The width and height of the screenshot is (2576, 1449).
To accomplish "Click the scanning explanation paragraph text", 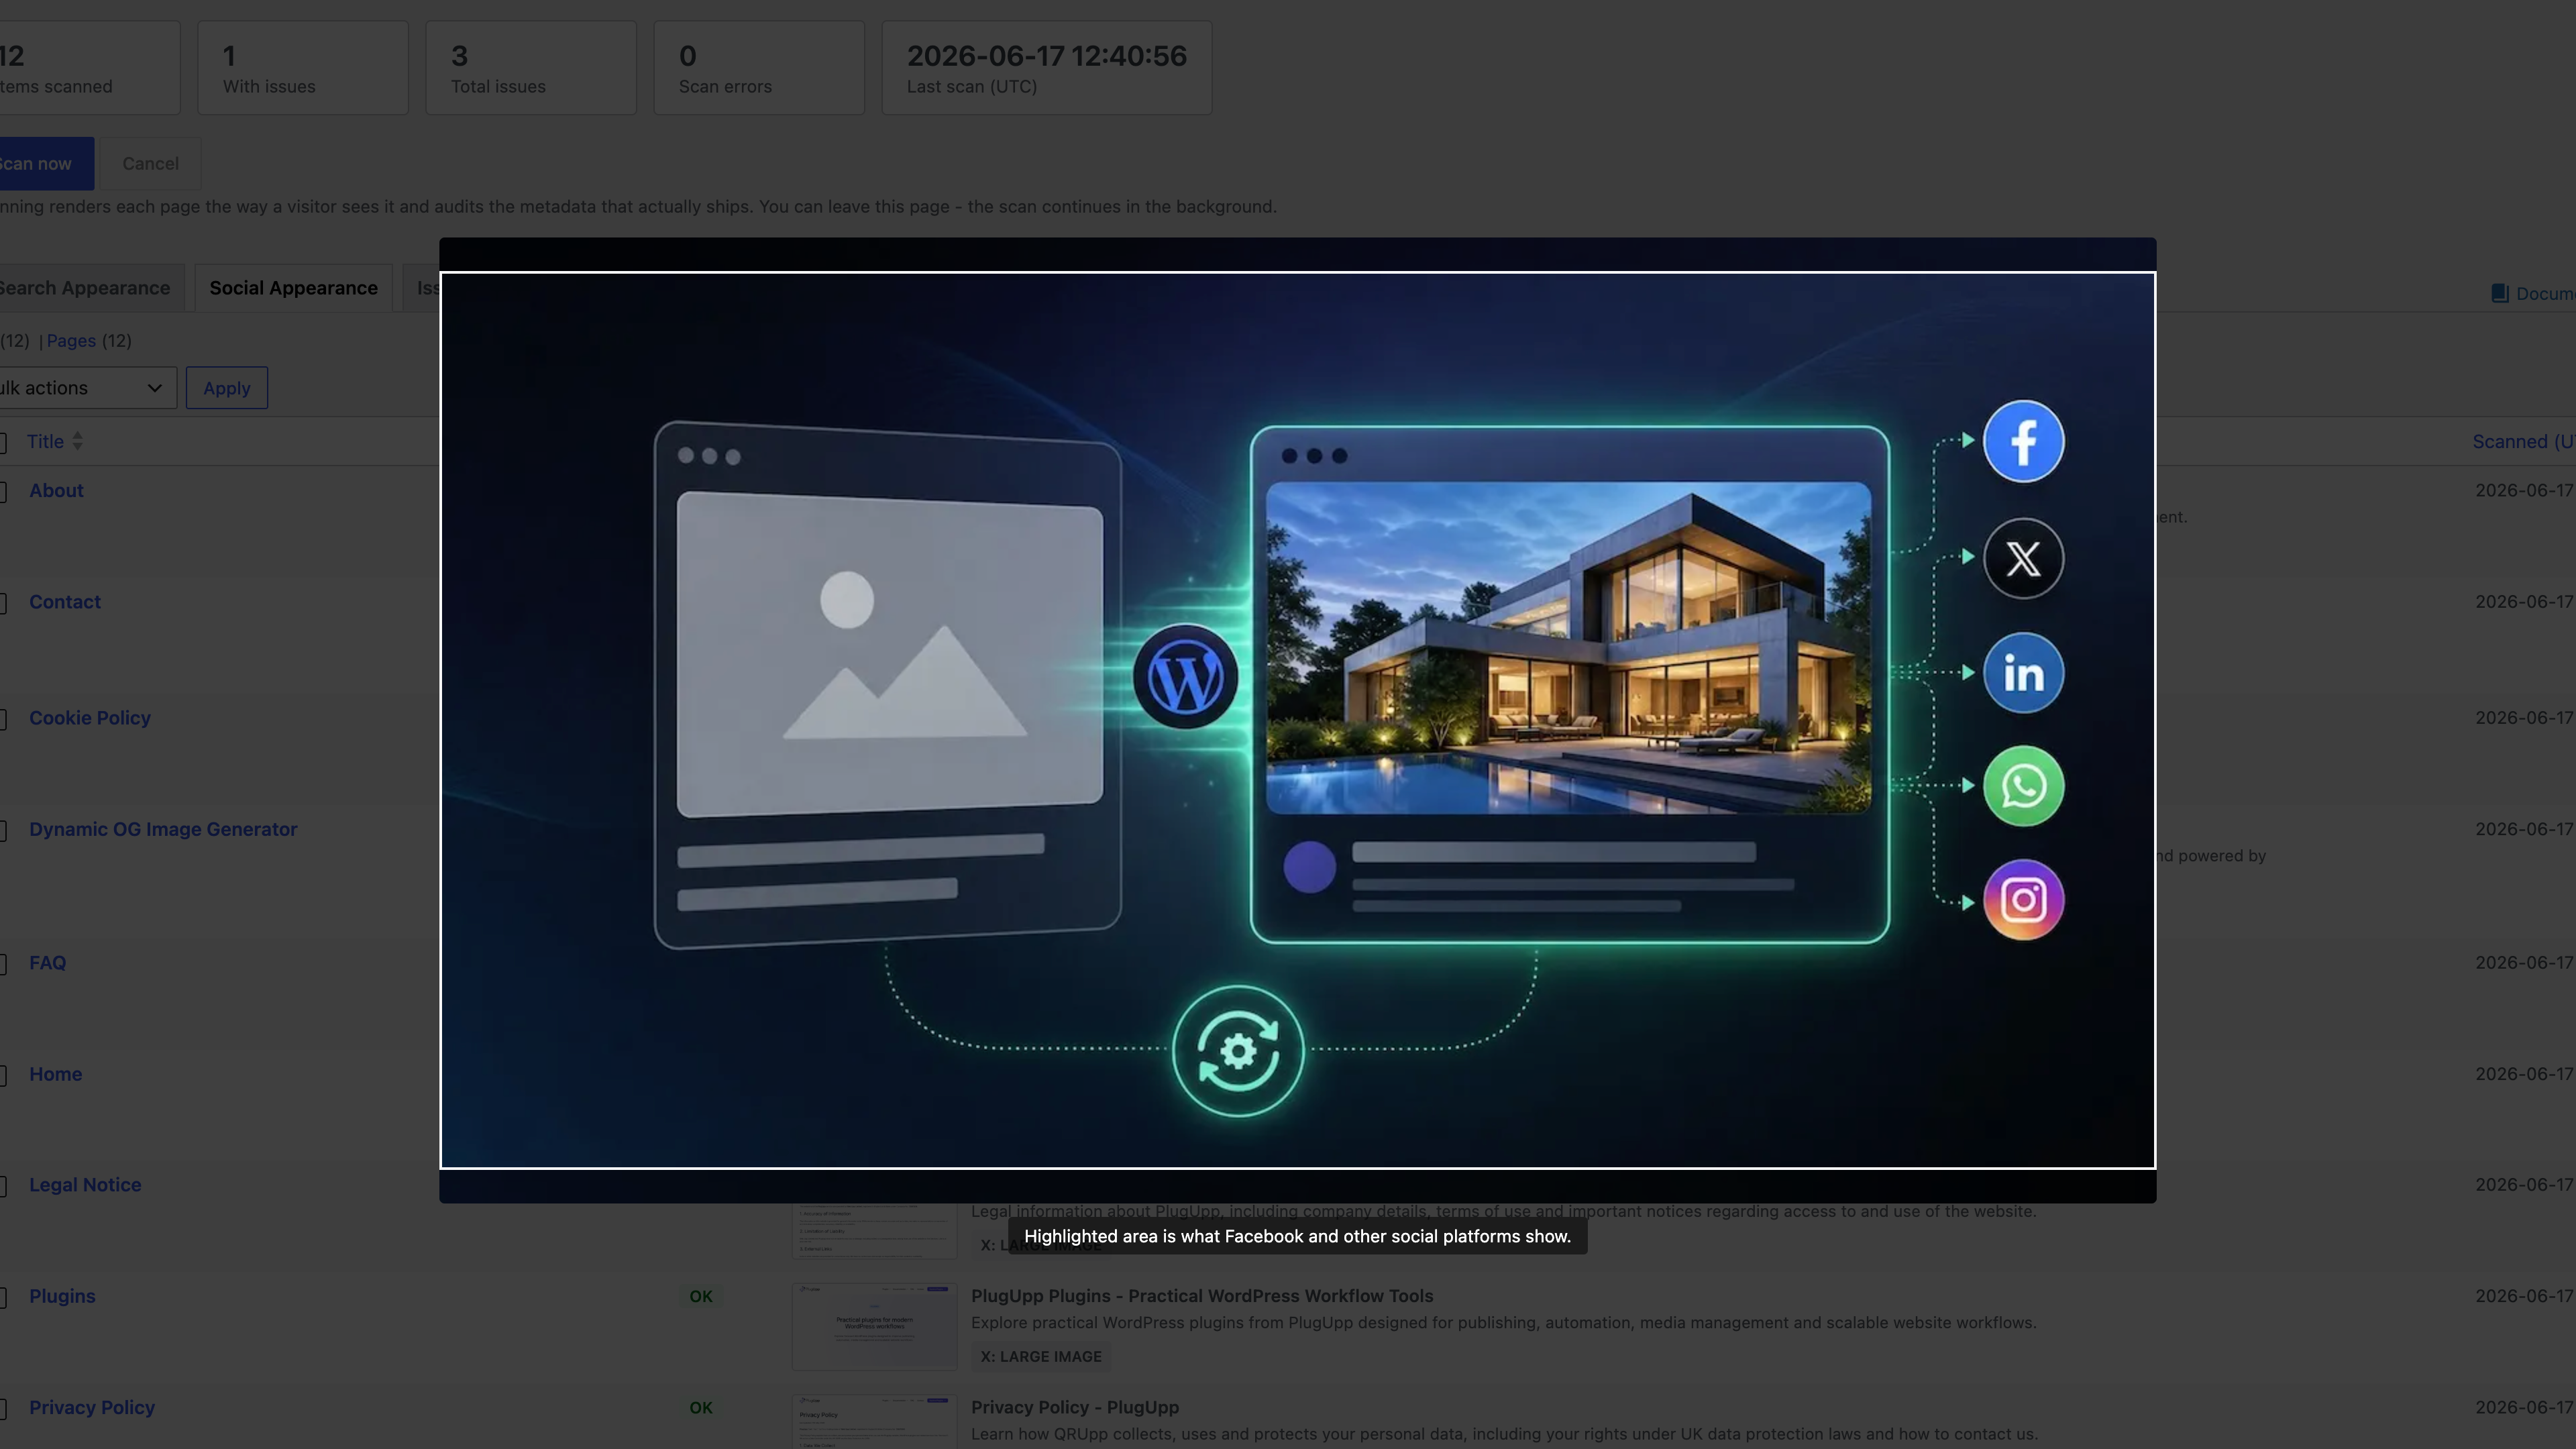I will point(638,207).
